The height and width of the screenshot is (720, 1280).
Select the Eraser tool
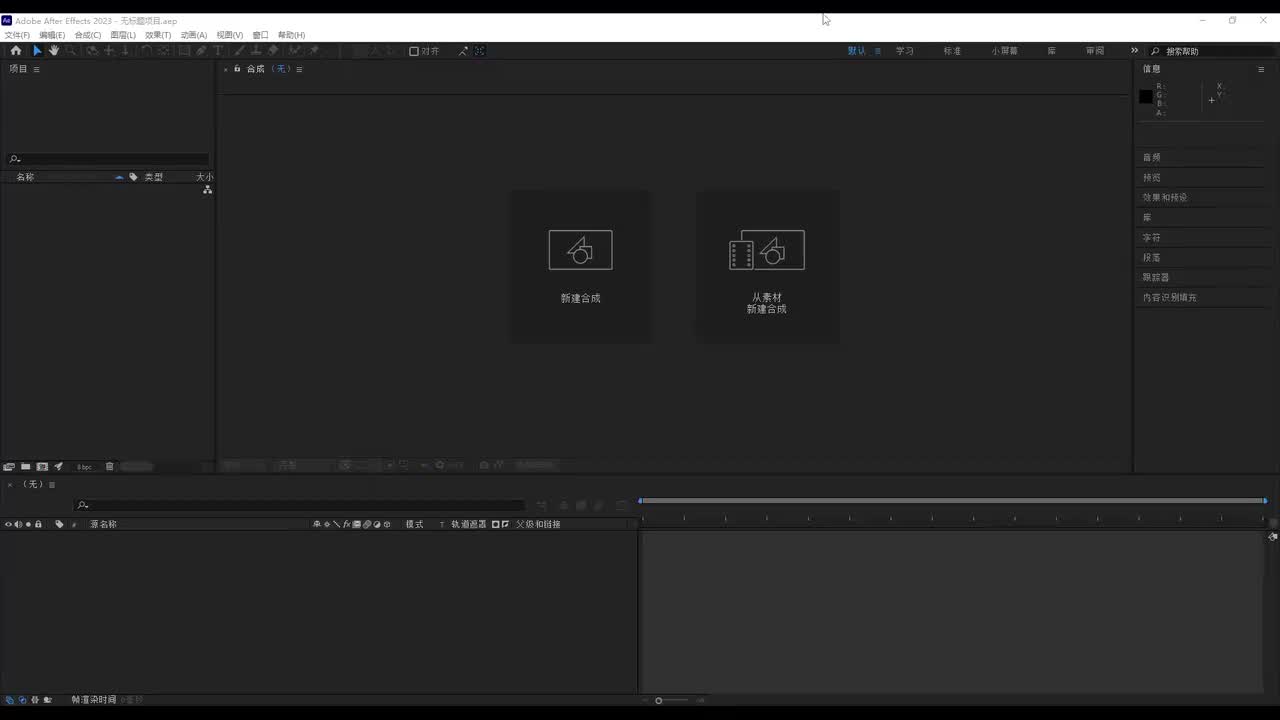click(x=273, y=51)
